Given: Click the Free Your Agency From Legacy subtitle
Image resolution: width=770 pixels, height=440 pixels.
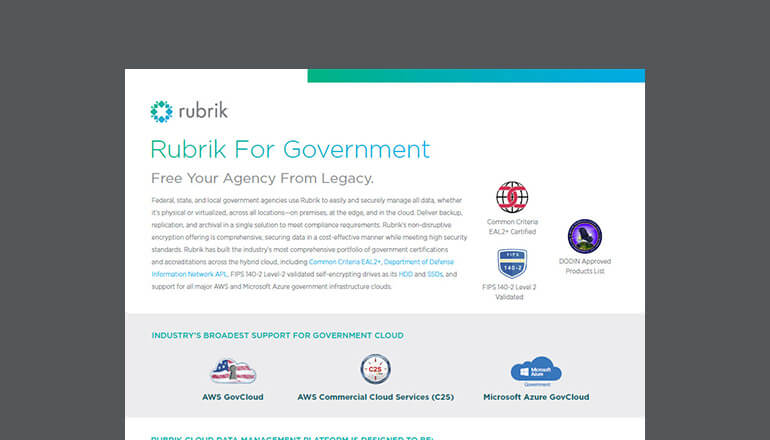Looking at the screenshot, I should point(261,179).
